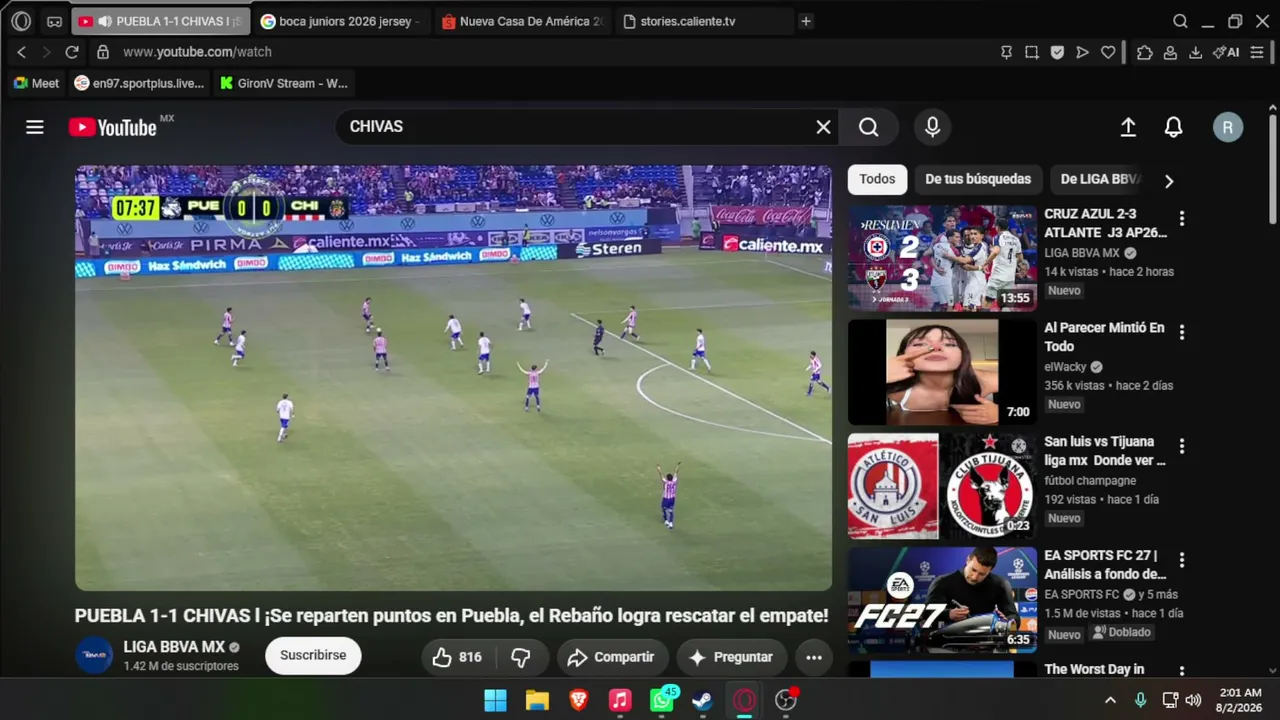1280x720 pixels.
Task: Click the pinboard pin icon in the address bar
Action: point(1007,52)
